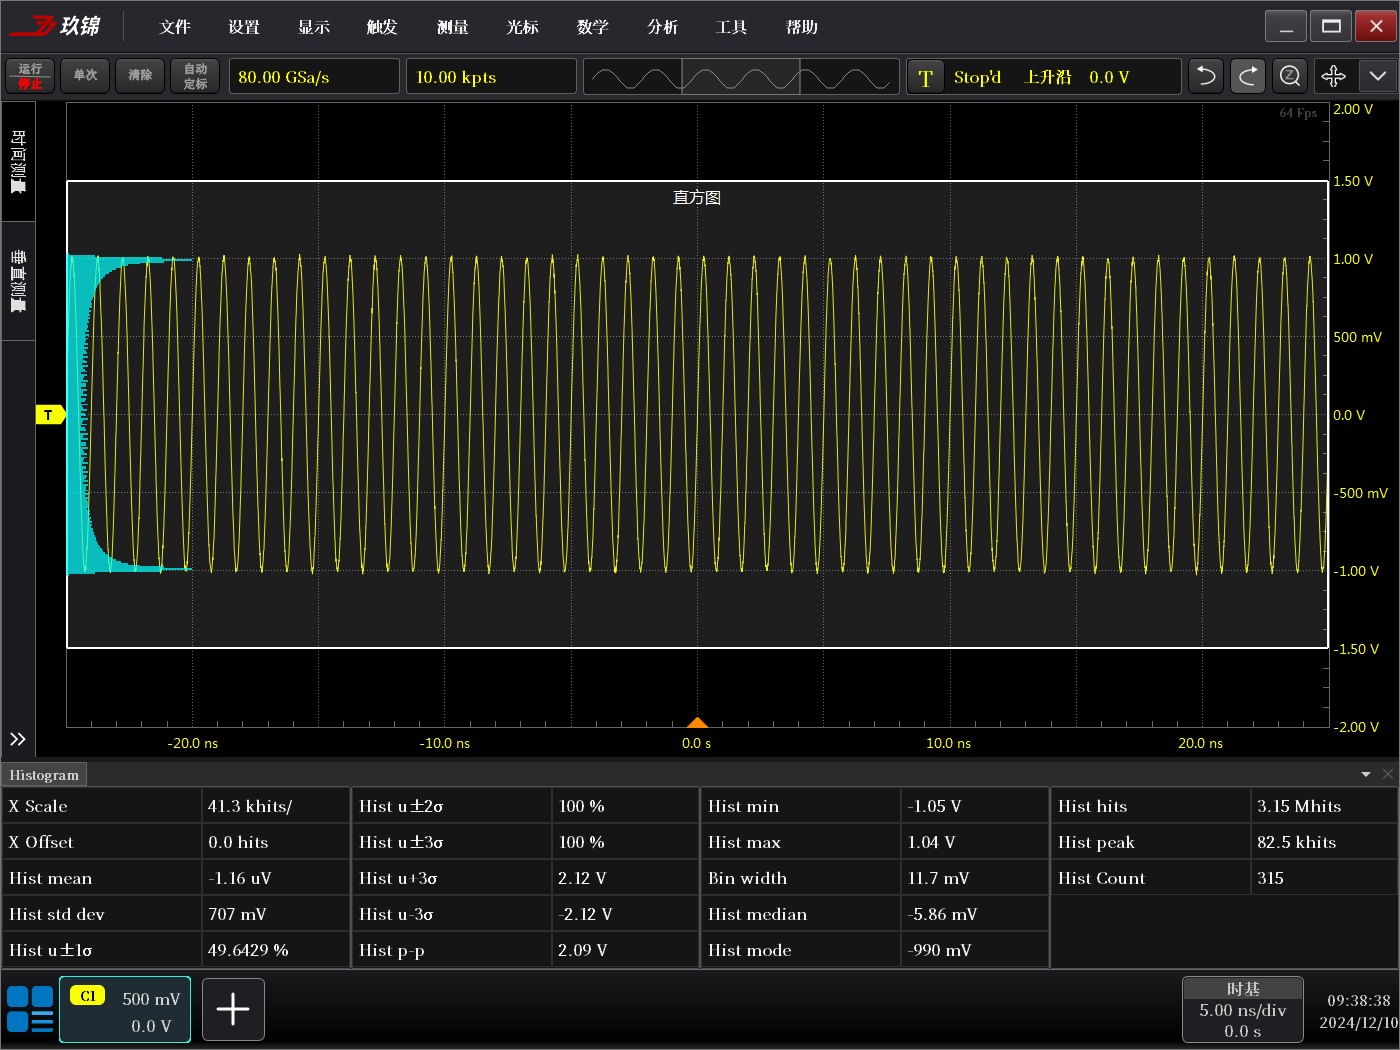Screen dimensions: 1400x1050
Task: Click the 单次 single acquisition button
Action: point(85,76)
